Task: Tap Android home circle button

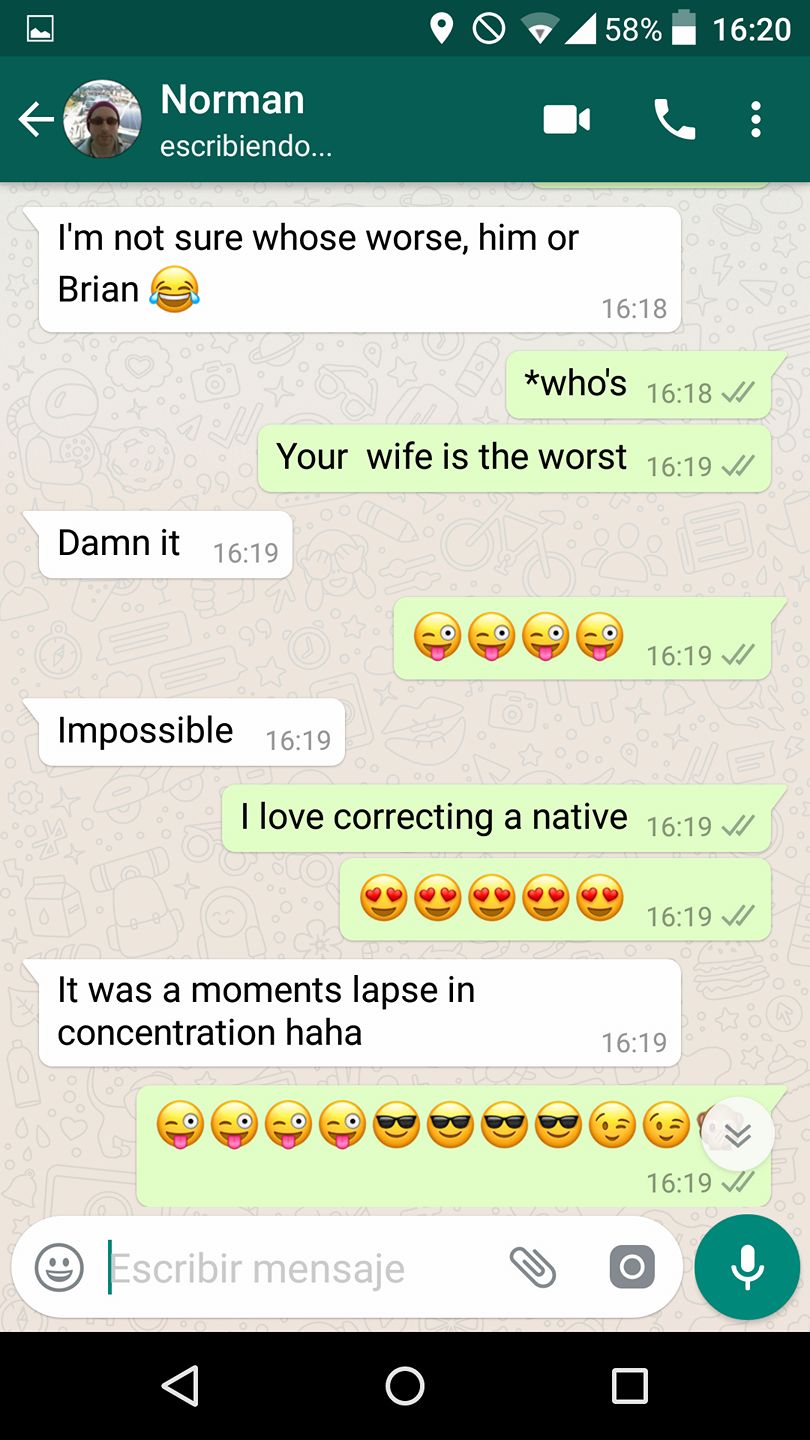Action: pos(405,1386)
